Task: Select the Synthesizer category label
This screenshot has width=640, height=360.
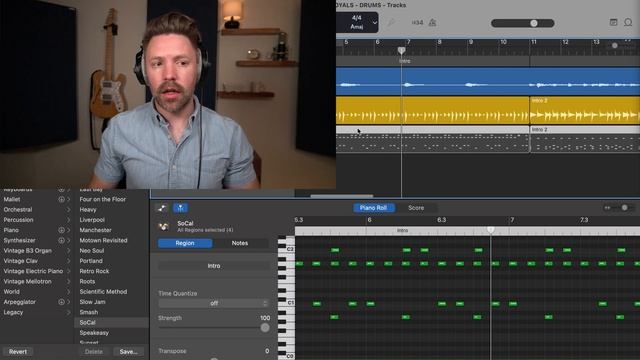Action: click(19, 240)
